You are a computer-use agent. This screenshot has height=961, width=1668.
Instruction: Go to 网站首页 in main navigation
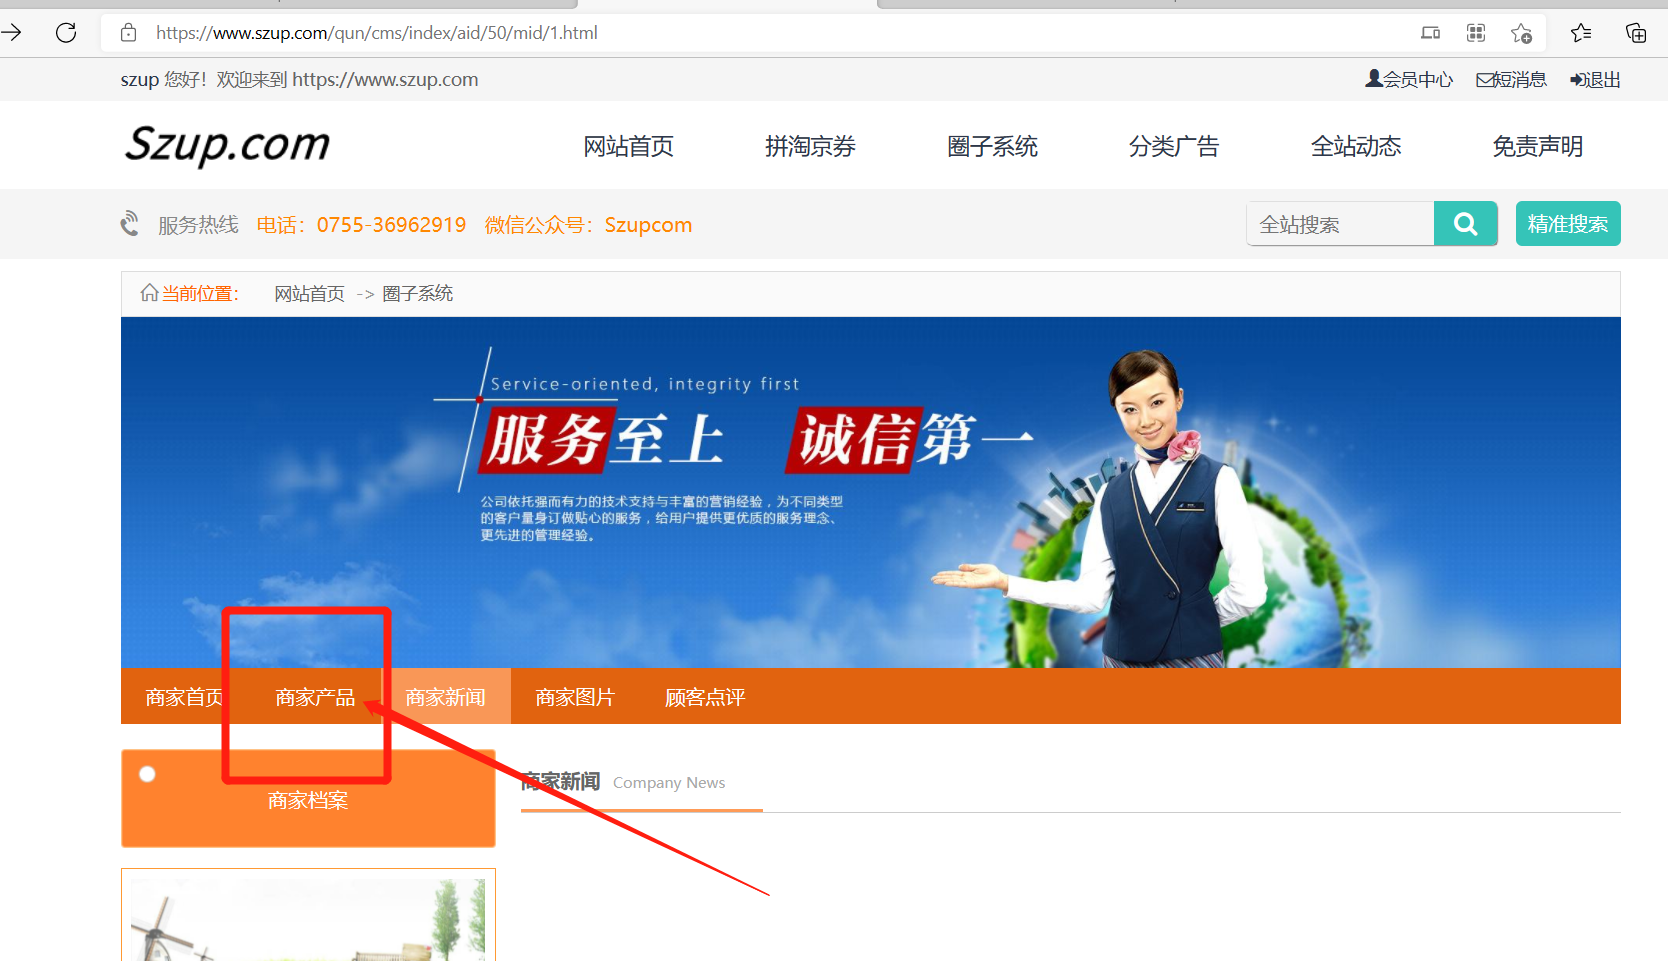click(x=628, y=147)
